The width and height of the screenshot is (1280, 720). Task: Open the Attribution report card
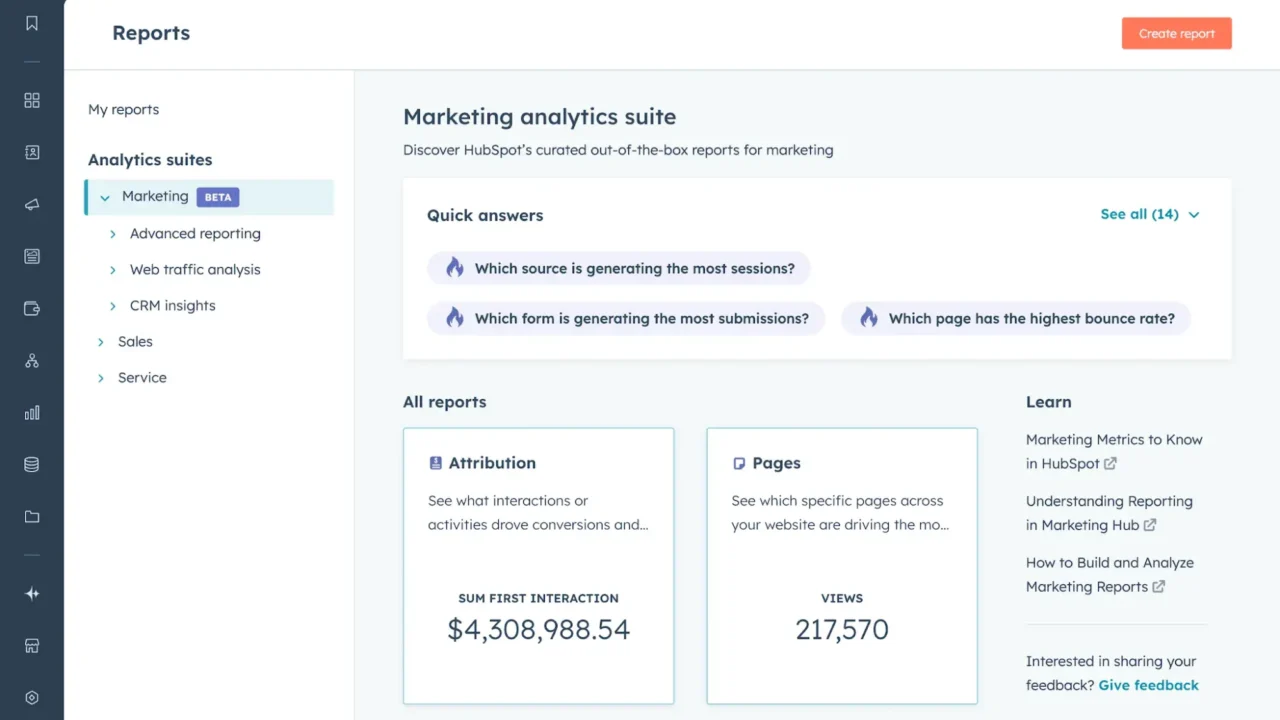pyautogui.click(x=538, y=566)
